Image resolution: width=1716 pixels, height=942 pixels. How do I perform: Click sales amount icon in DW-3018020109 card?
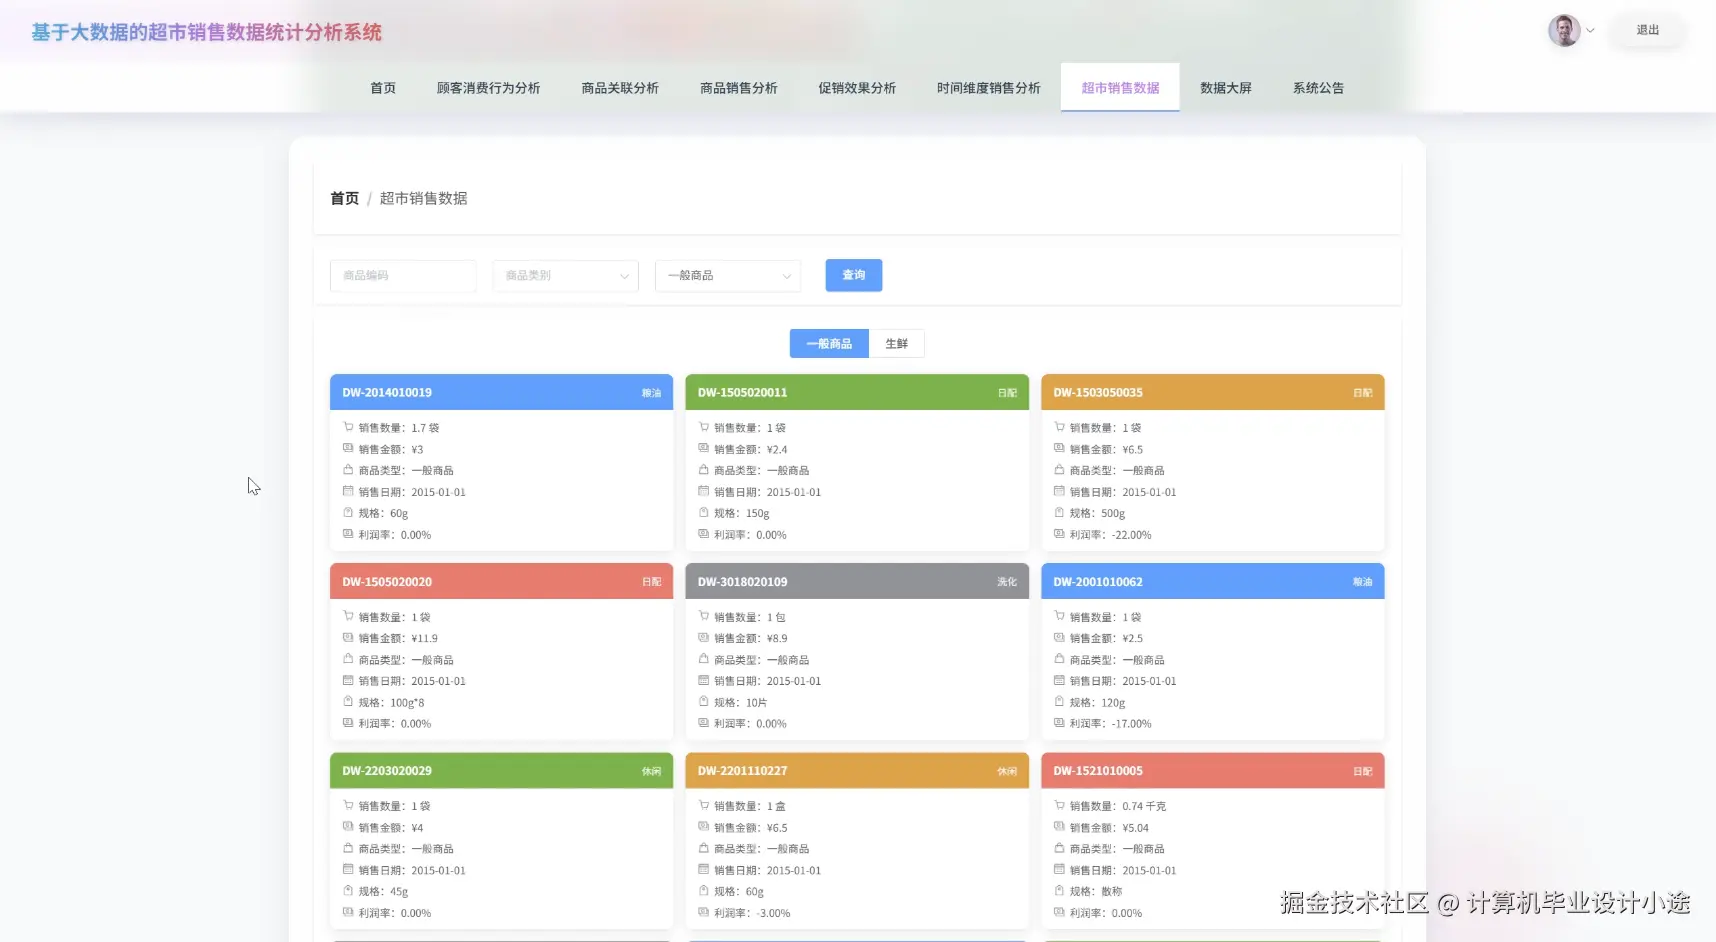[x=704, y=637]
